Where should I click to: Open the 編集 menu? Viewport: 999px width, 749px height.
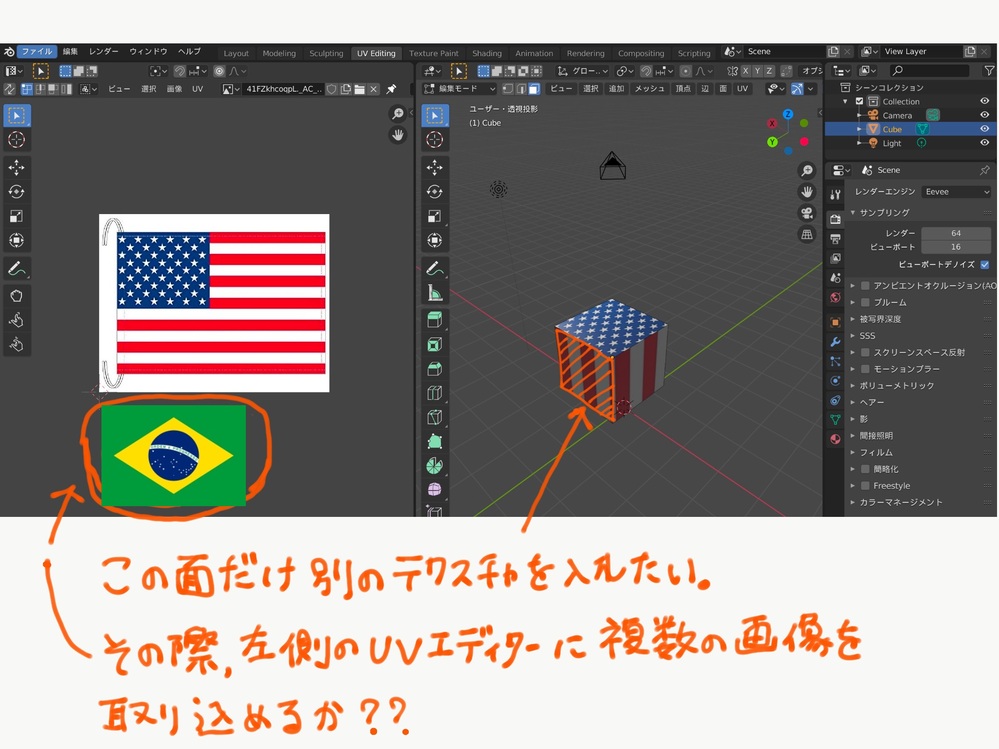pos(70,52)
